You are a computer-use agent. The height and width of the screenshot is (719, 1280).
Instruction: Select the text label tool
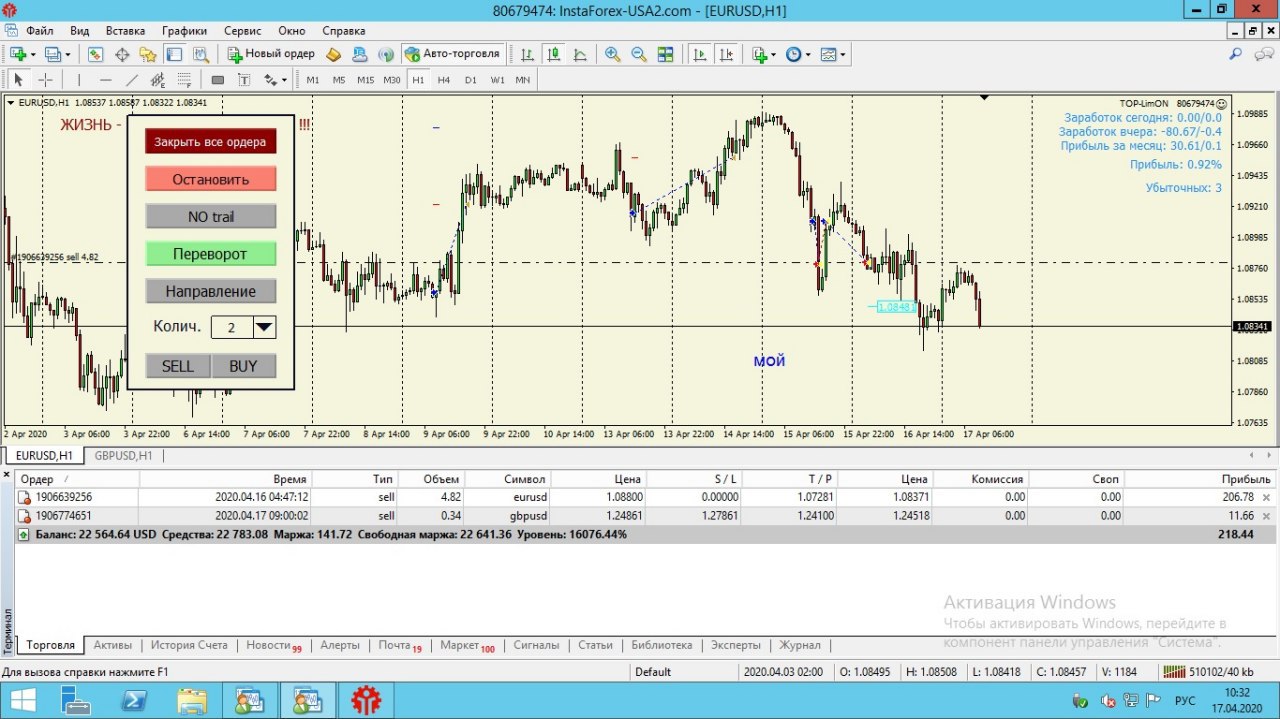[244, 80]
